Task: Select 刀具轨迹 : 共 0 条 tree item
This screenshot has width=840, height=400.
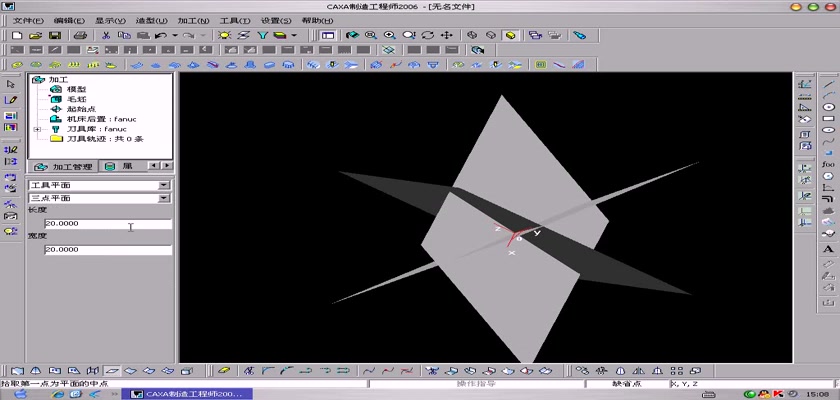Action: click(104, 139)
